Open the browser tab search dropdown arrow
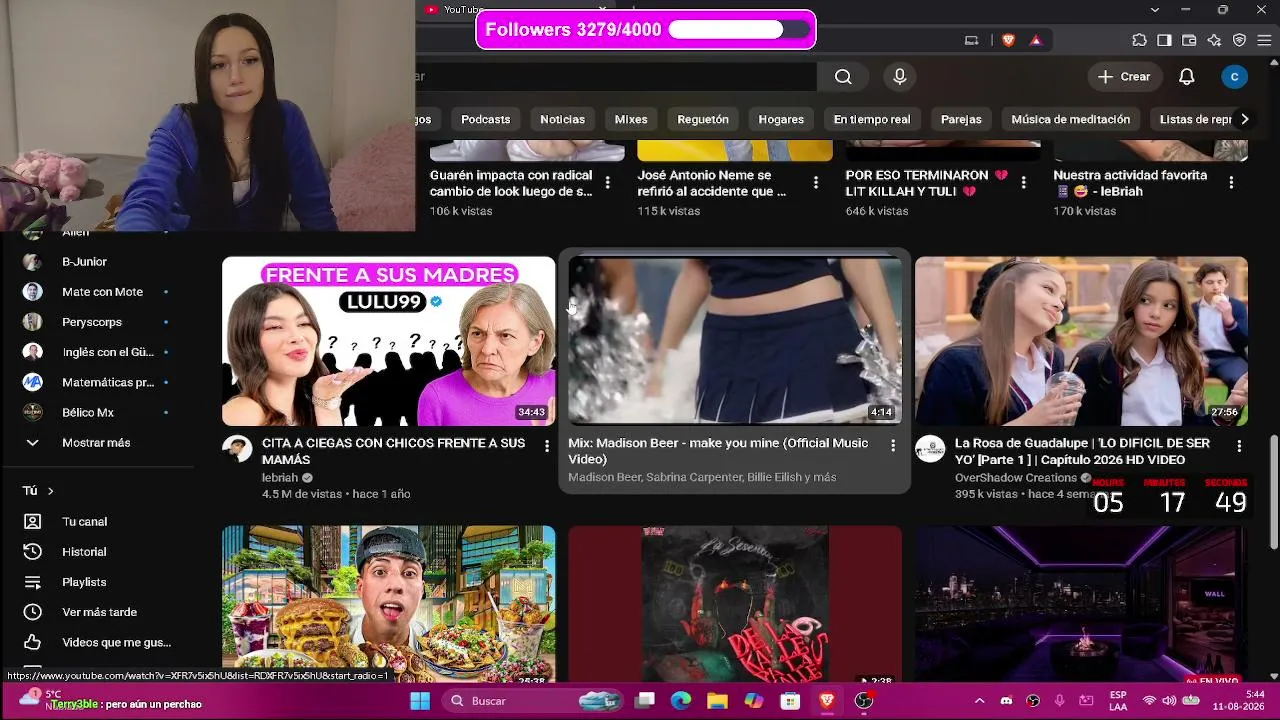The width and height of the screenshot is (1280, 720). pos(1155,10)
